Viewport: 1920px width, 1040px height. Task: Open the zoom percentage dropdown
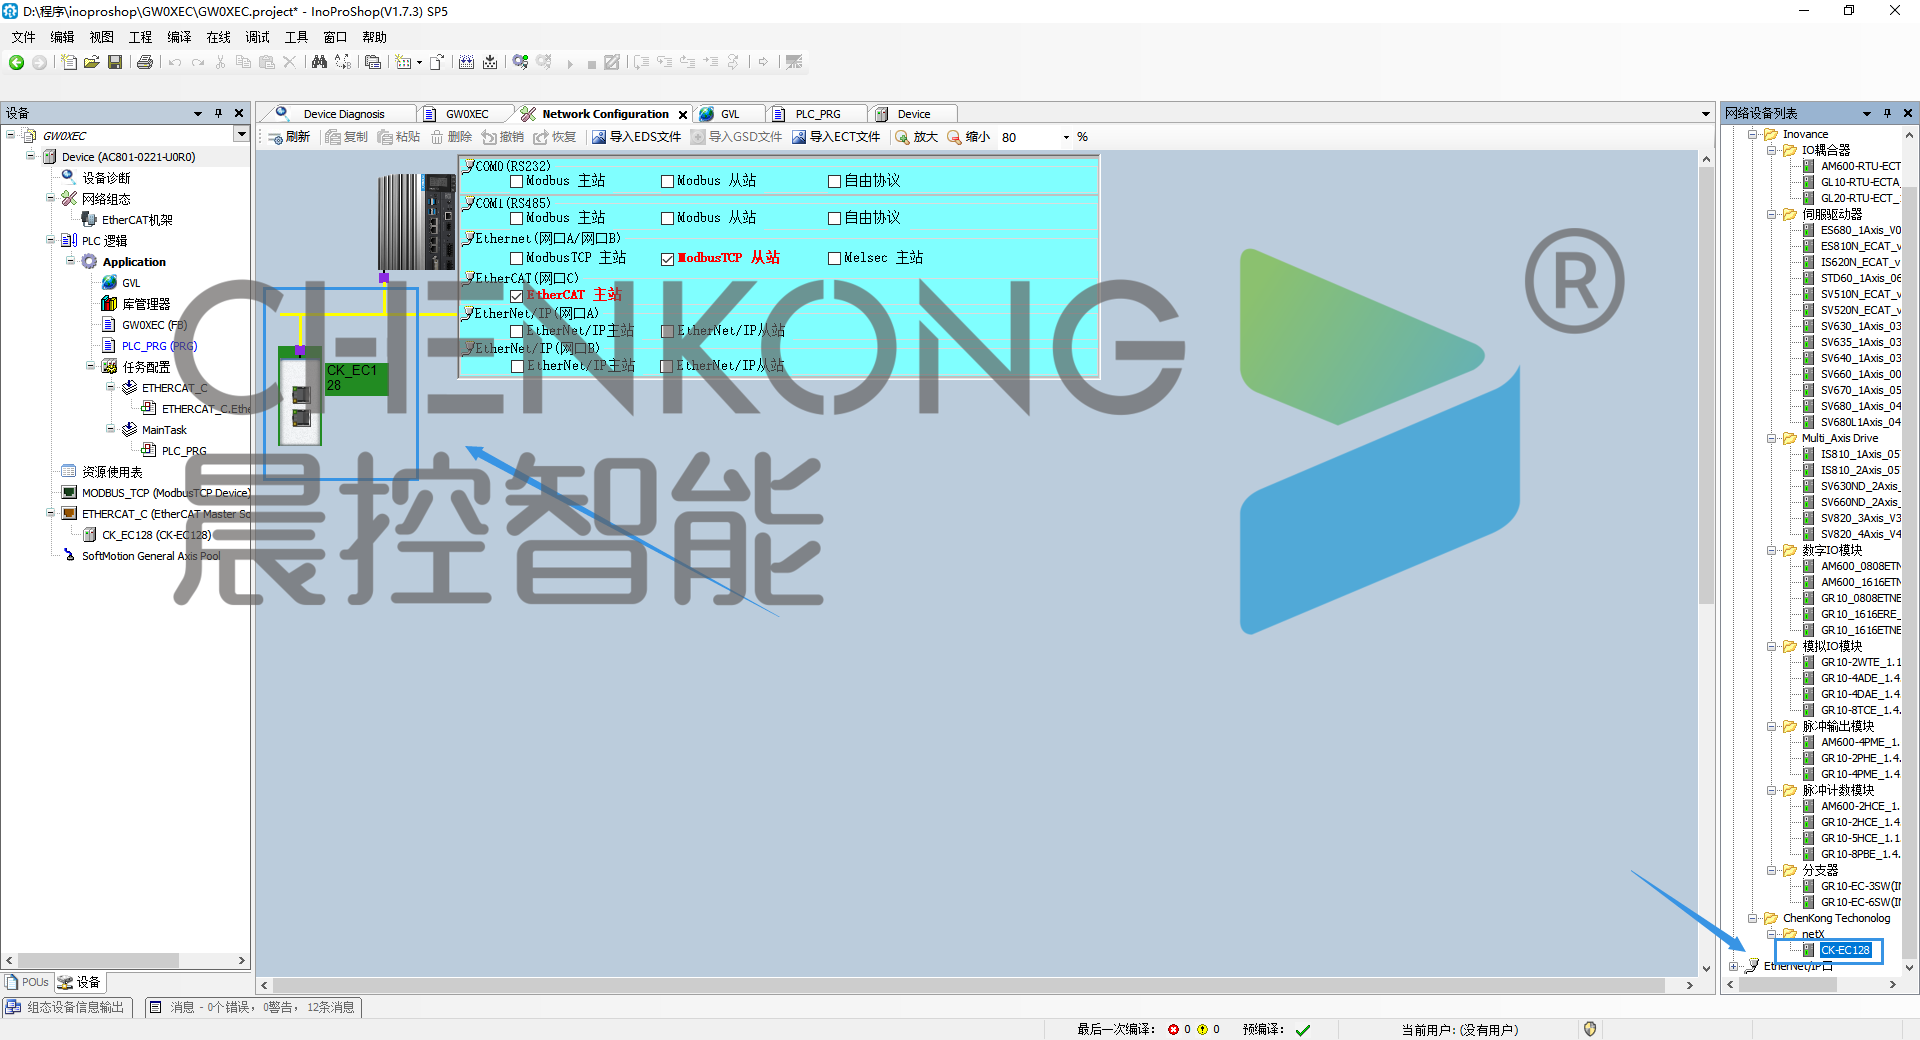(x=1066, y=137)
